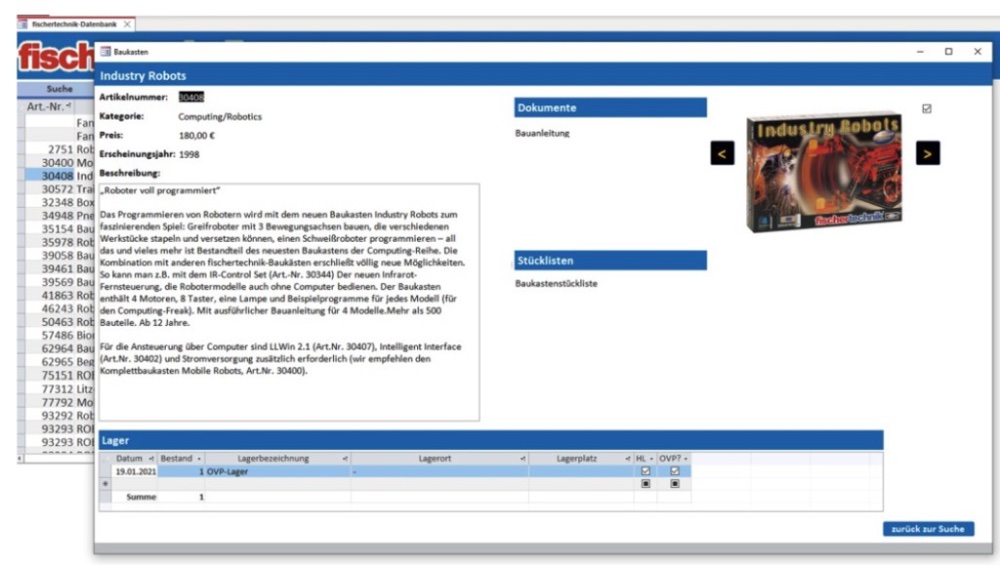Open the Lagerplatz column dropdown arrow

628,459
